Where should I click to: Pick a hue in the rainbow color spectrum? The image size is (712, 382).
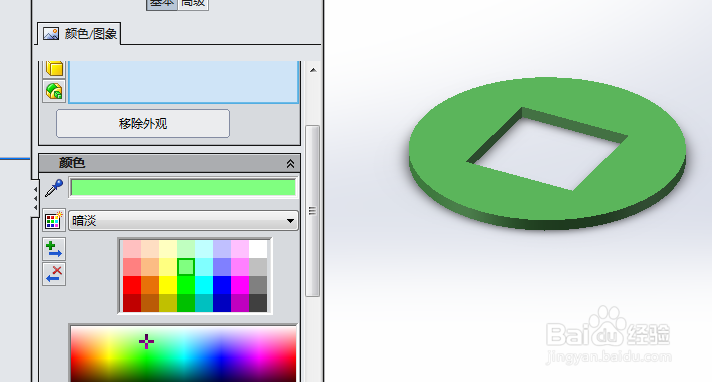coord(183,353)
